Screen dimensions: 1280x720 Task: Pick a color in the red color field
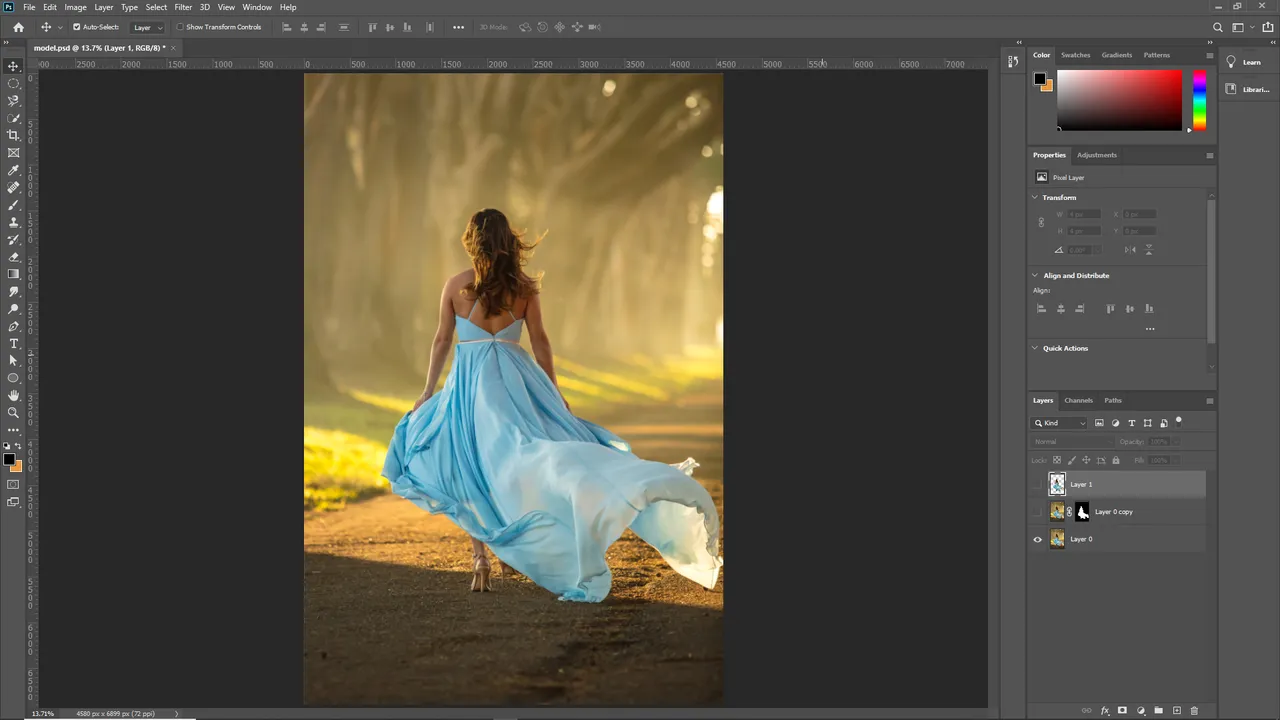click(x=1119, y=100)
